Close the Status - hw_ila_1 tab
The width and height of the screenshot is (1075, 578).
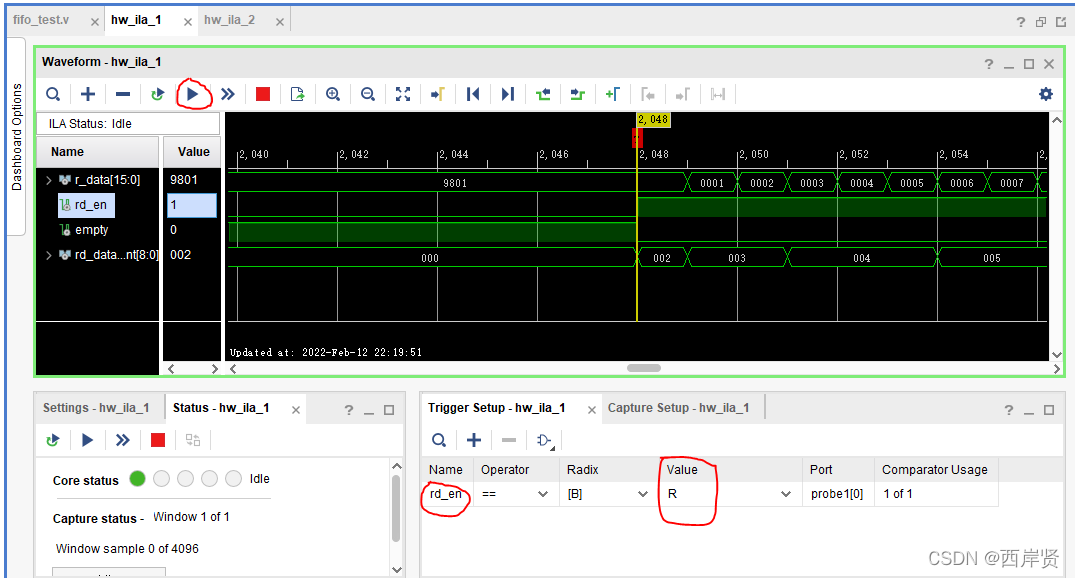[296, 410]
